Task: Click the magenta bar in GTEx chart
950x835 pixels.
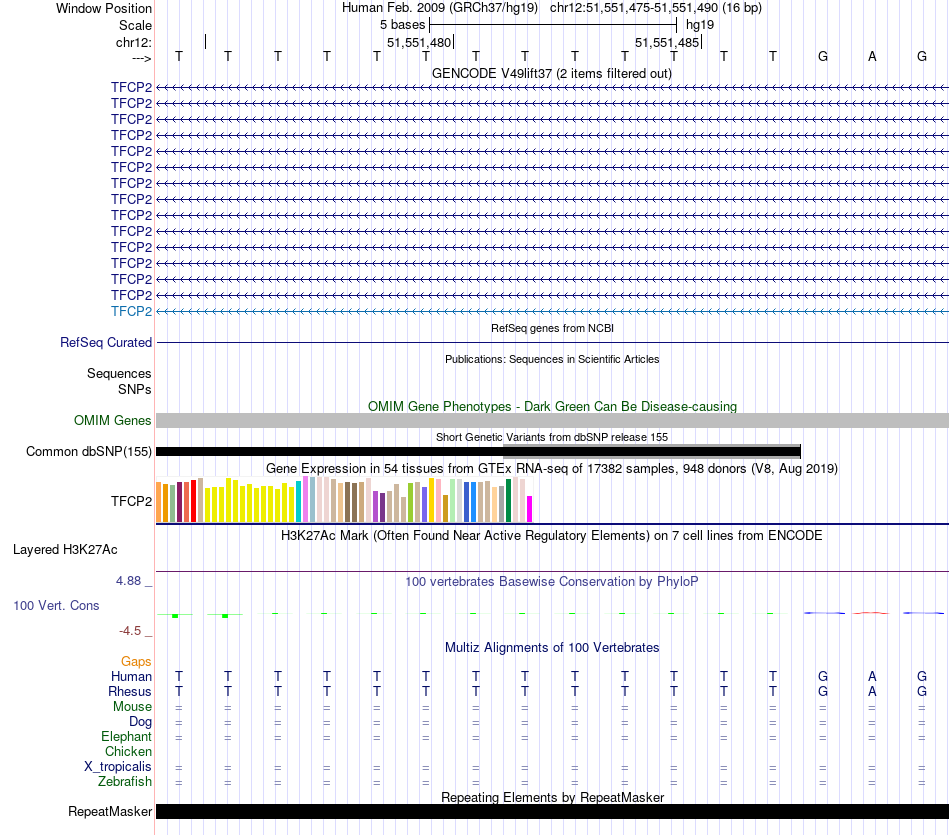Action: tap(530, 509)
